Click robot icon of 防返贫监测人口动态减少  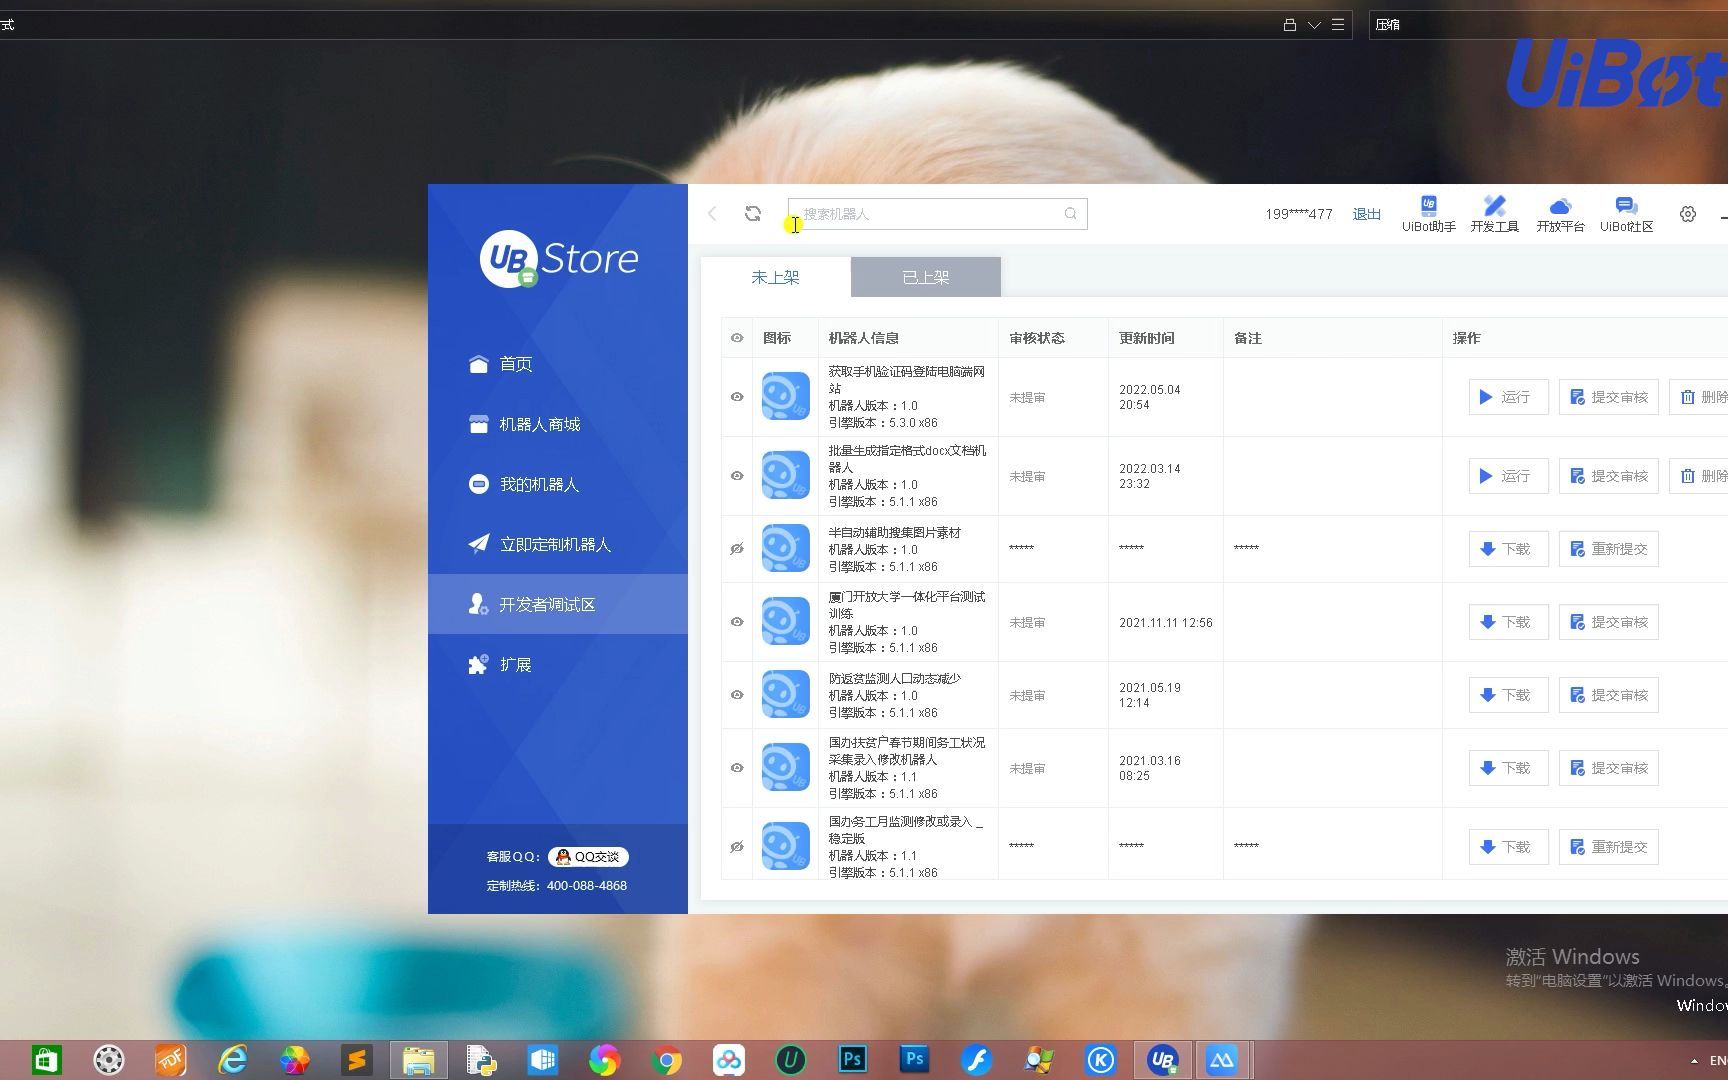(785, 695)
